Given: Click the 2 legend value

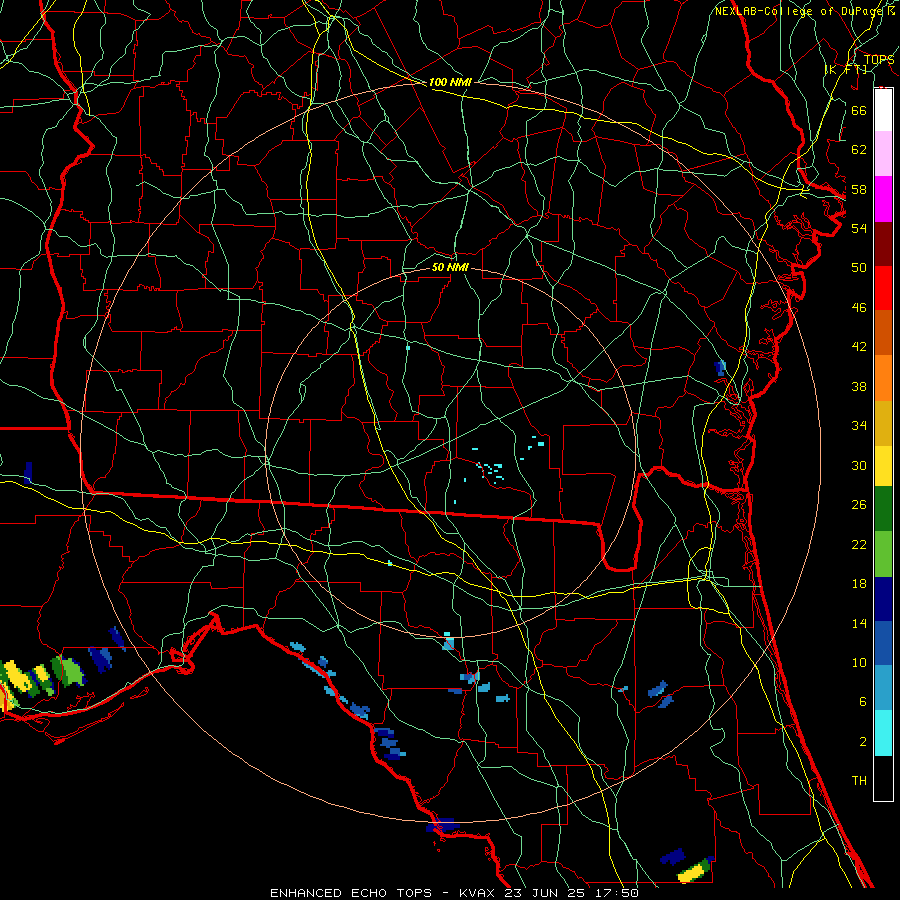Looking at the screenshot, I should point(863,742).
